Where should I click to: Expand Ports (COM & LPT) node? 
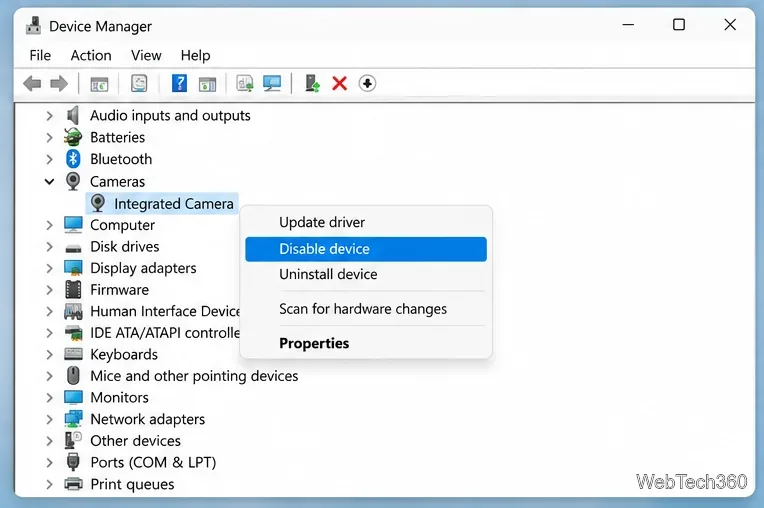point(49,462)
